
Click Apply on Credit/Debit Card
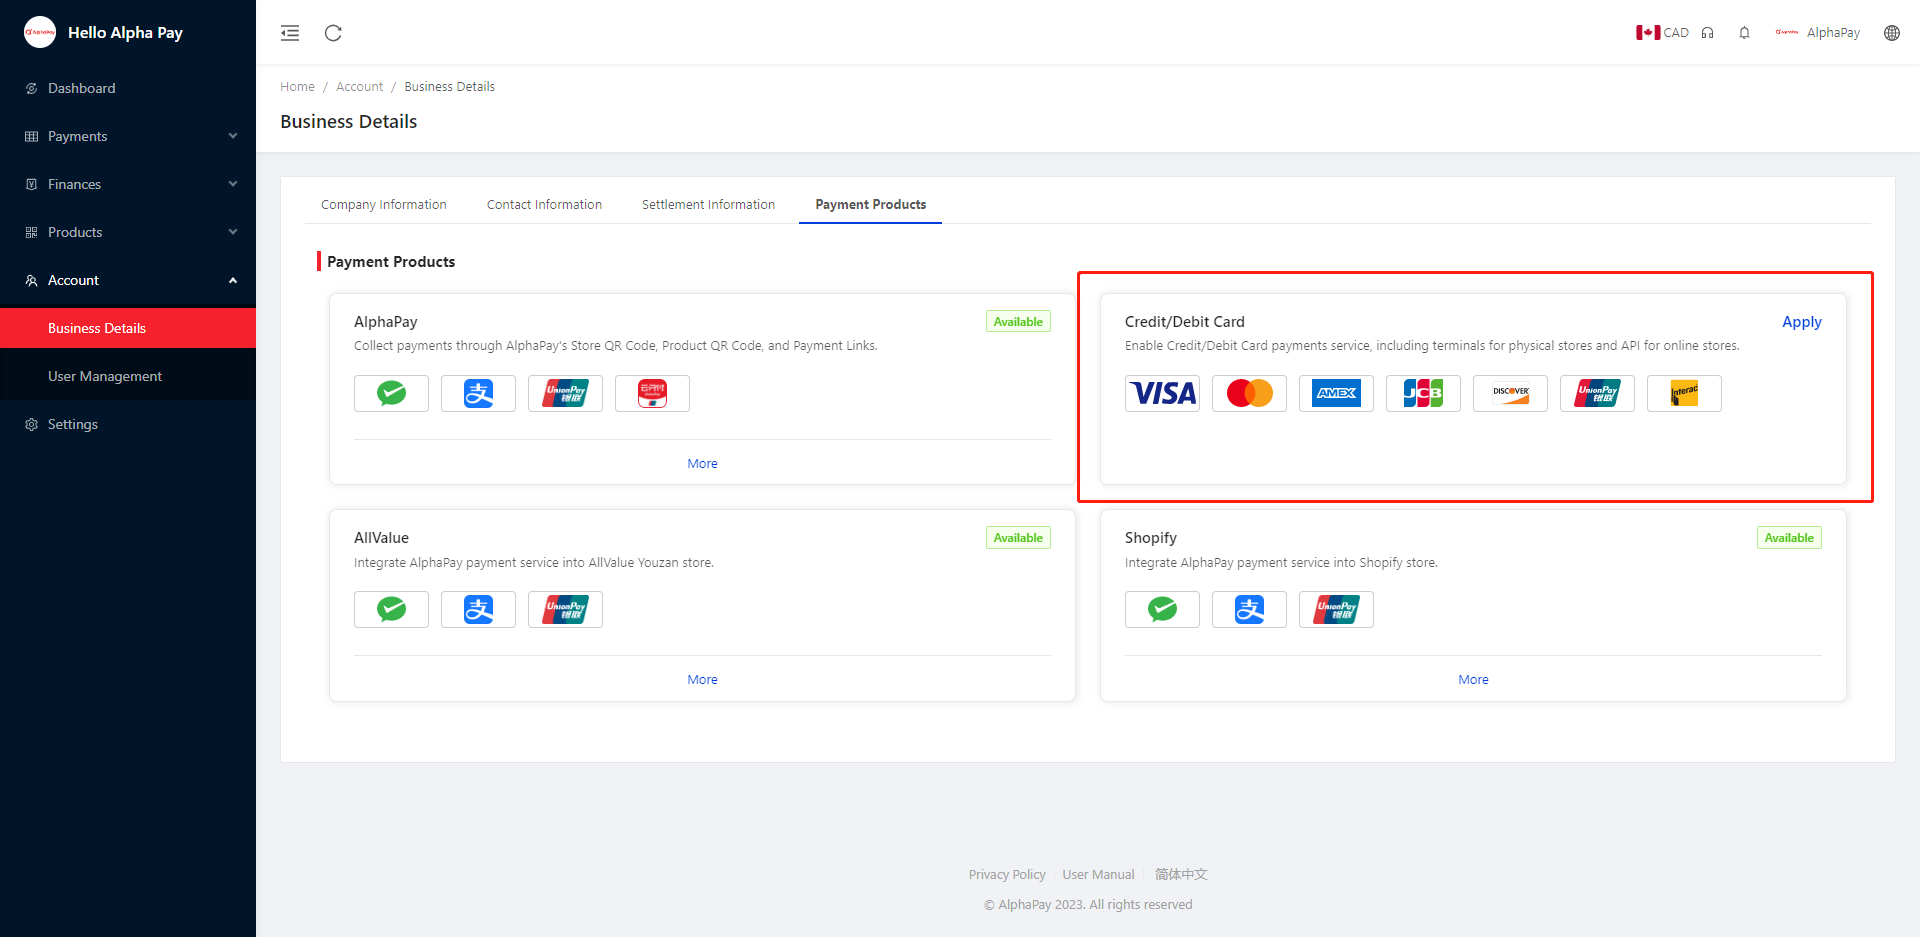[x=1802, y=322]
